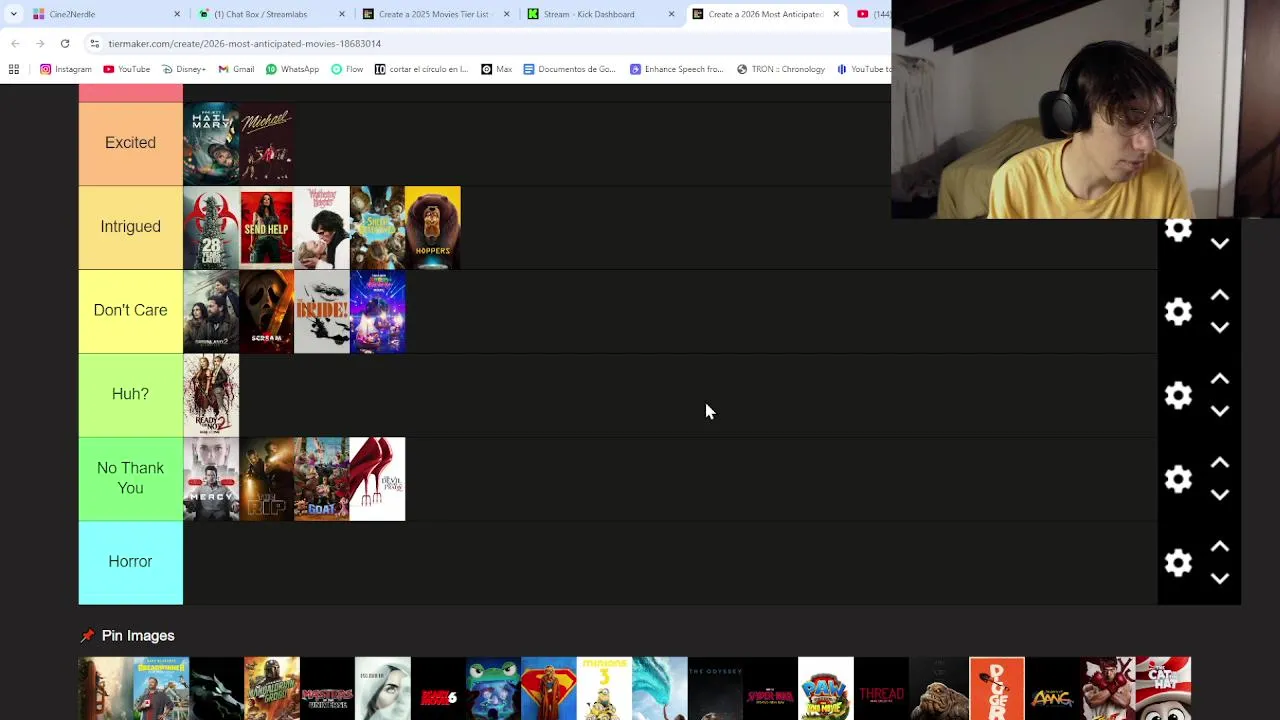Select Ready or Not 2 poster in Huh?
The width and height of the screenshot is (1280, 720).
click(211, 396)
